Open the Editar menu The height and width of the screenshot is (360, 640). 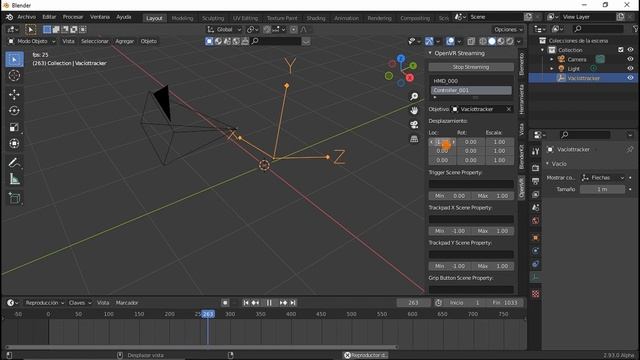pos(49,17)
